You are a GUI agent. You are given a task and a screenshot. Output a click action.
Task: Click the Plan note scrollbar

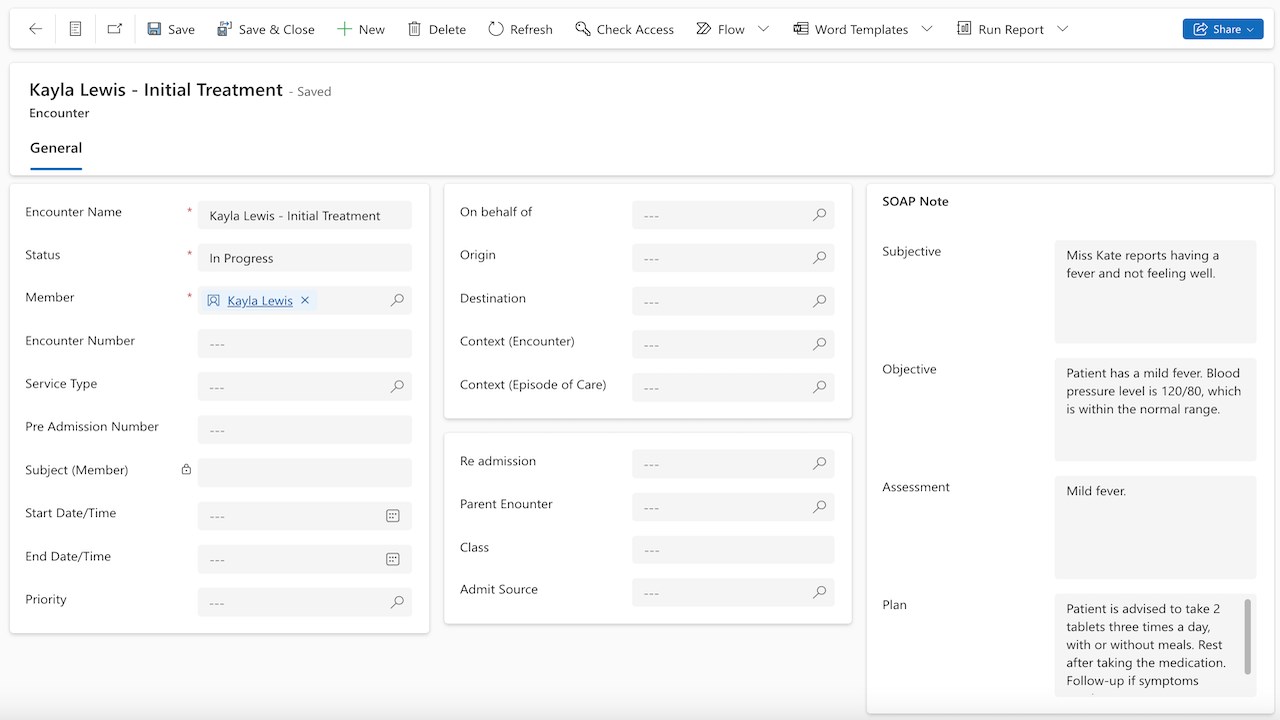click(1247, 636)
